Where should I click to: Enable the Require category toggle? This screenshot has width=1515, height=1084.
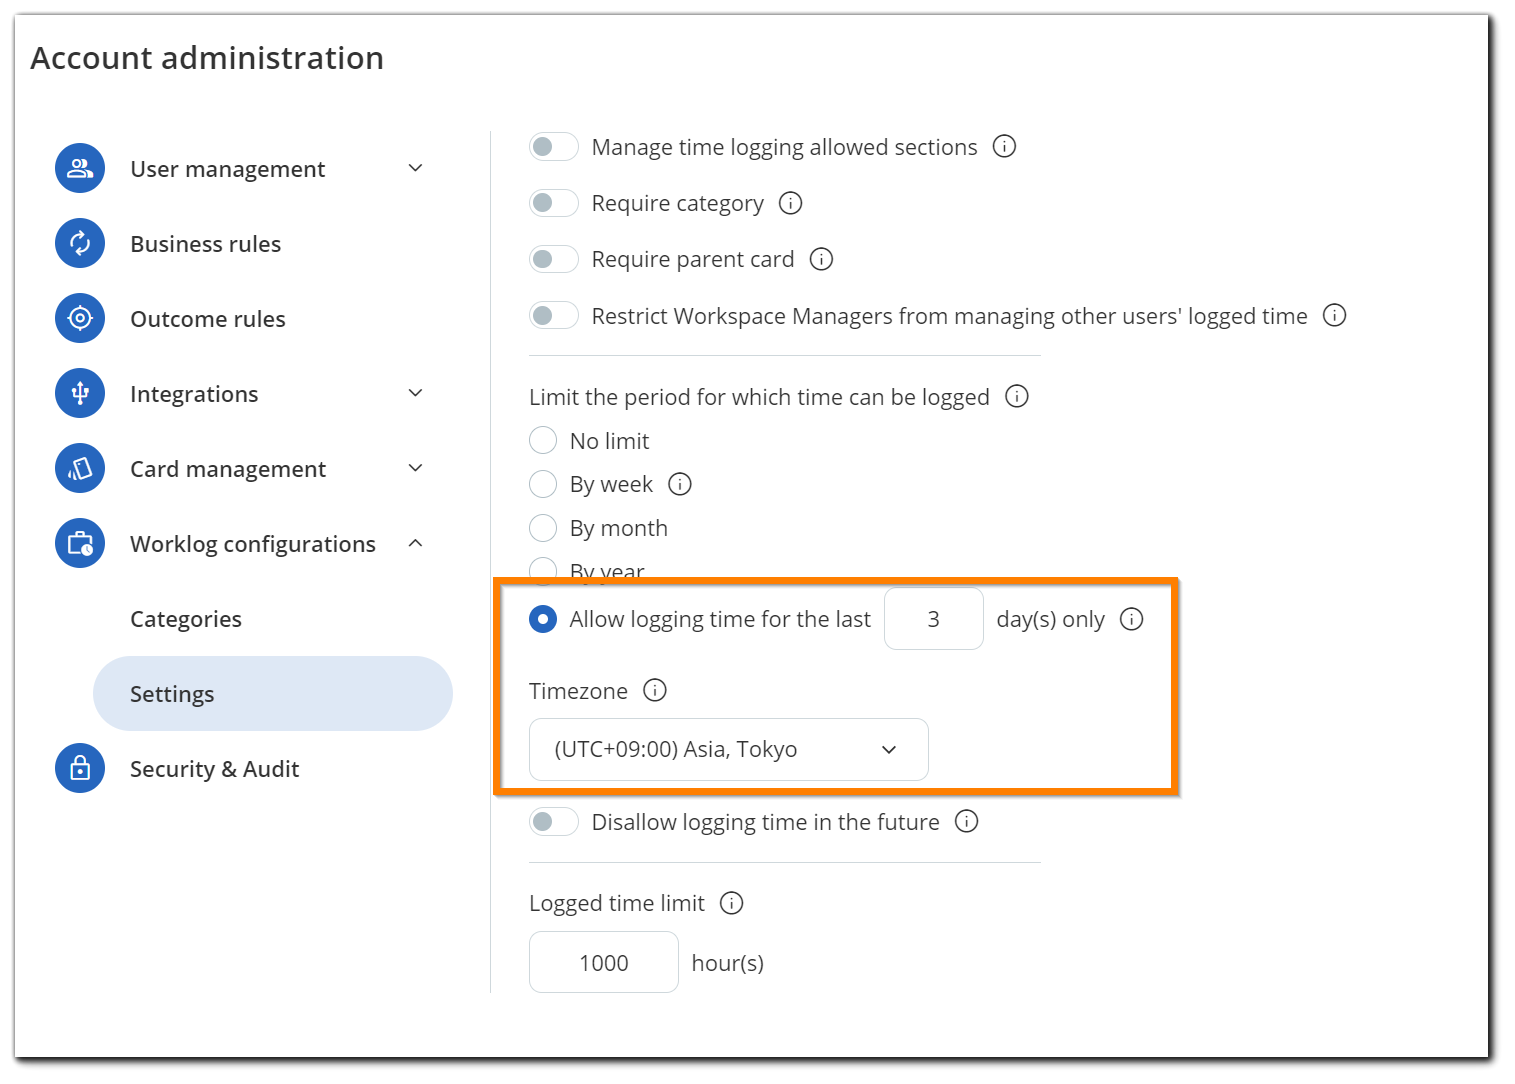tap(553, 203)
